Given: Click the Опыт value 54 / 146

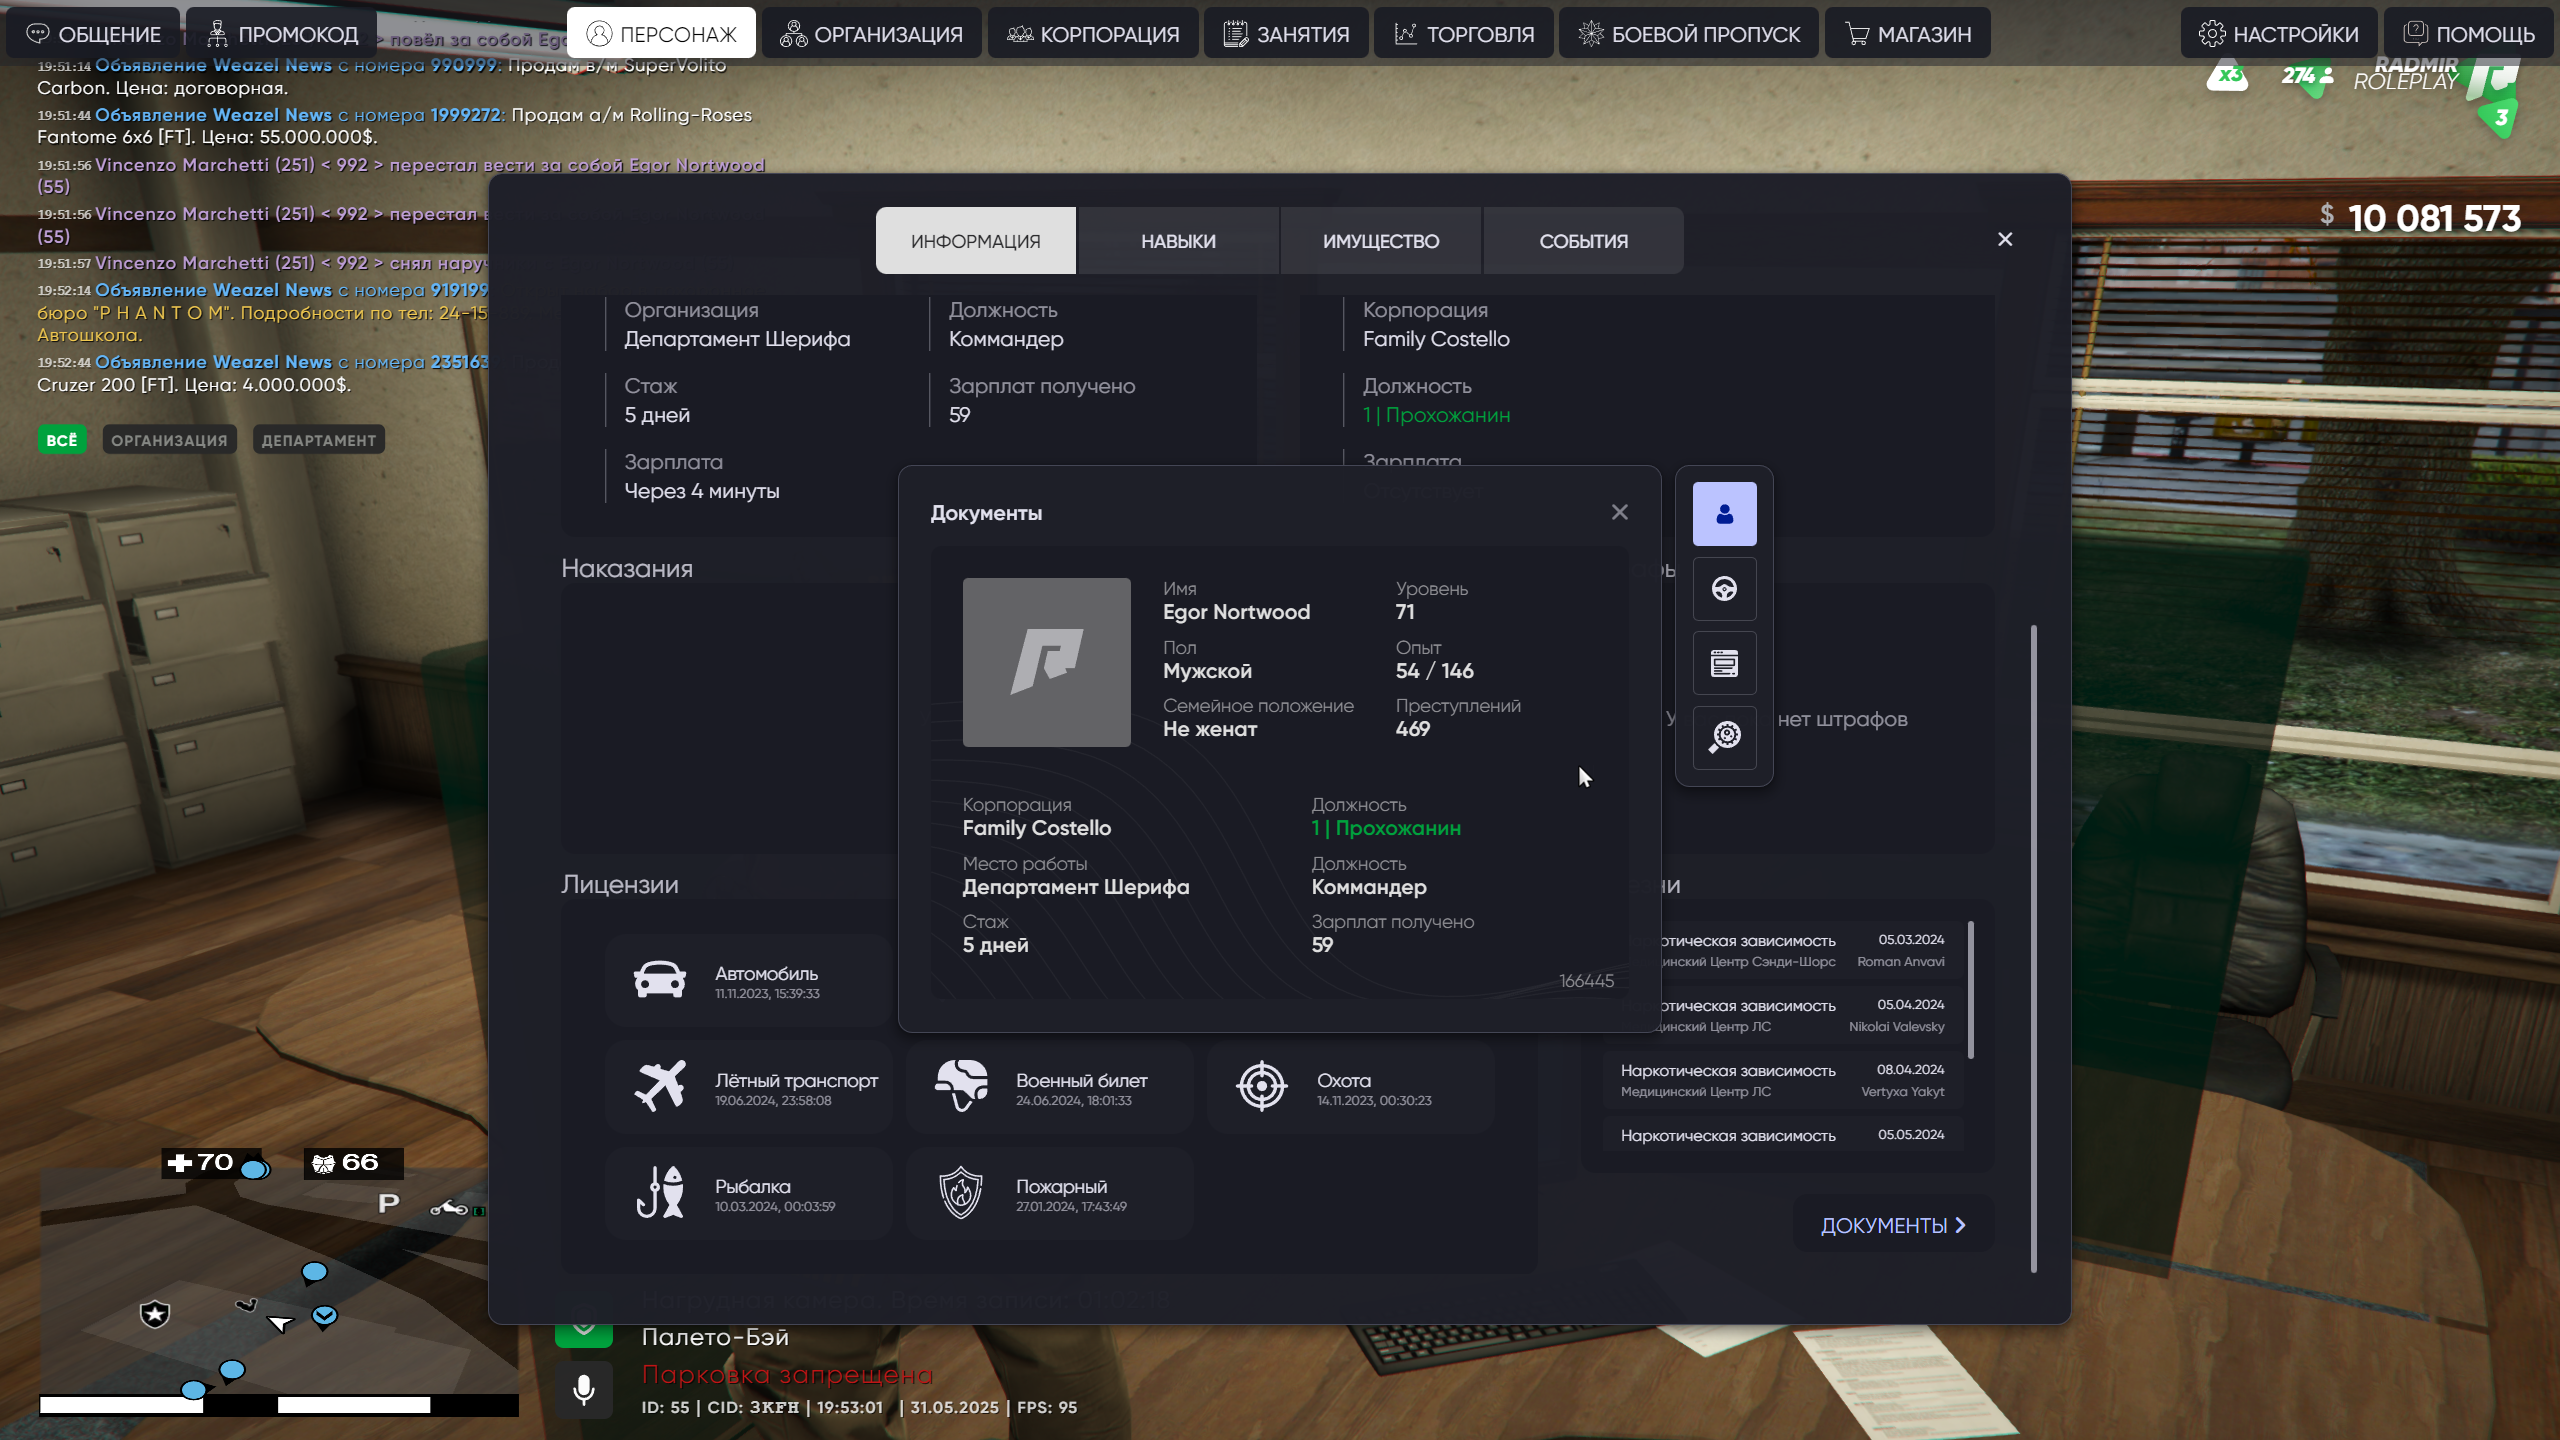Looking at the screenshot, I should 1434,671.
